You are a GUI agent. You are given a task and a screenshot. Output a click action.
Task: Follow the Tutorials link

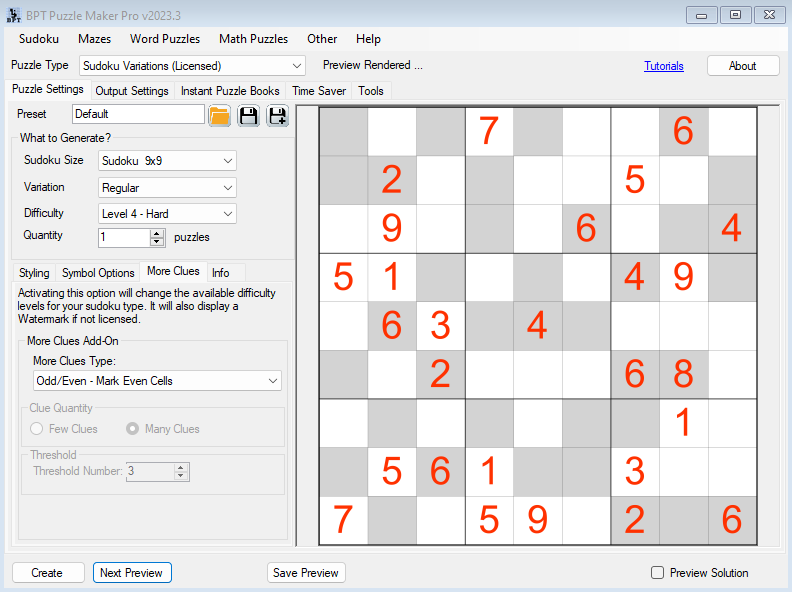[x=664, y=66]
